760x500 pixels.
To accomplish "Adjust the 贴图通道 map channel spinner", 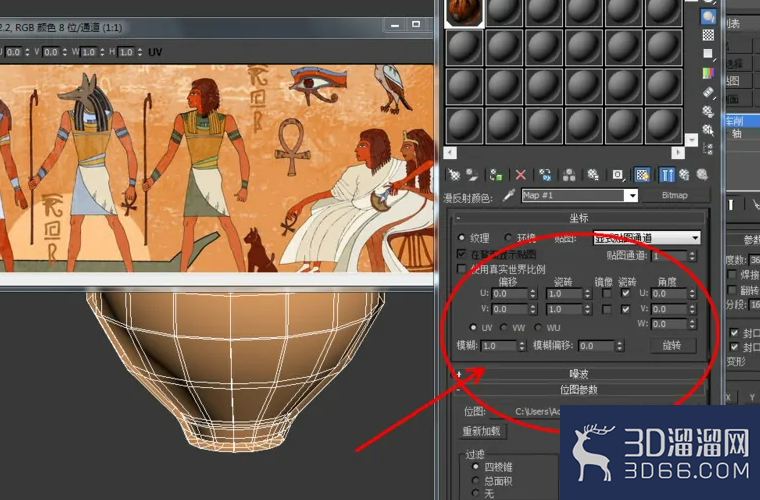I will [x=692, y=255].
